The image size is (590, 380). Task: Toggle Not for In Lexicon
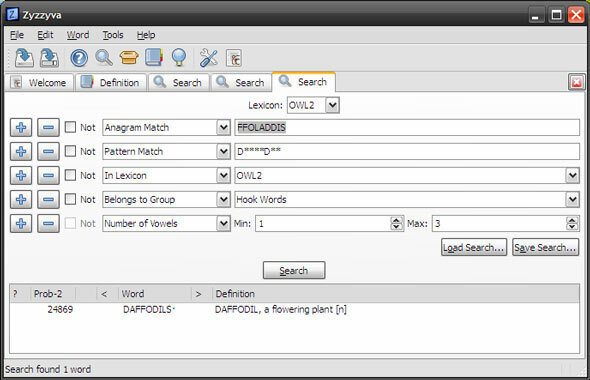70,175
